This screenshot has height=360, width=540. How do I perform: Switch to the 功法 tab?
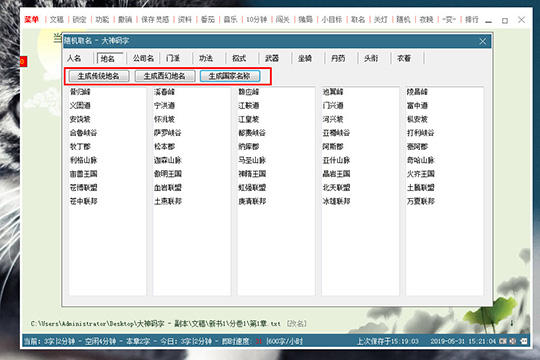[x=206, y=58]
